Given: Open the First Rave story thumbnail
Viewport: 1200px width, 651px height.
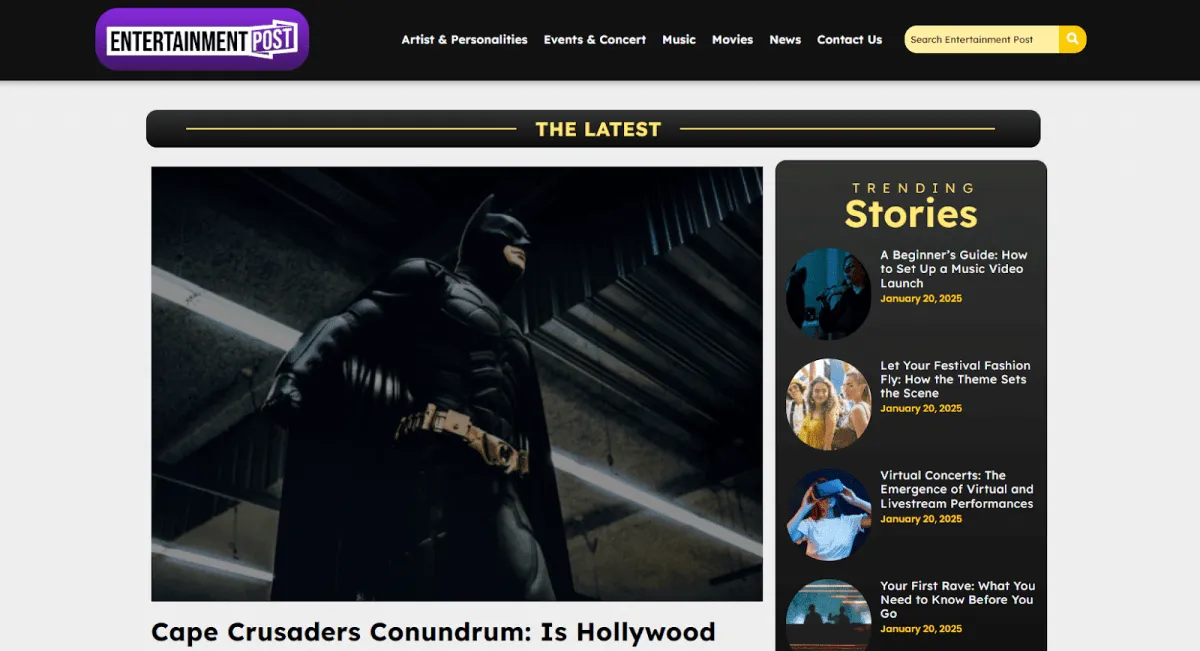Looking at the screenshot, I should (829, 615).
